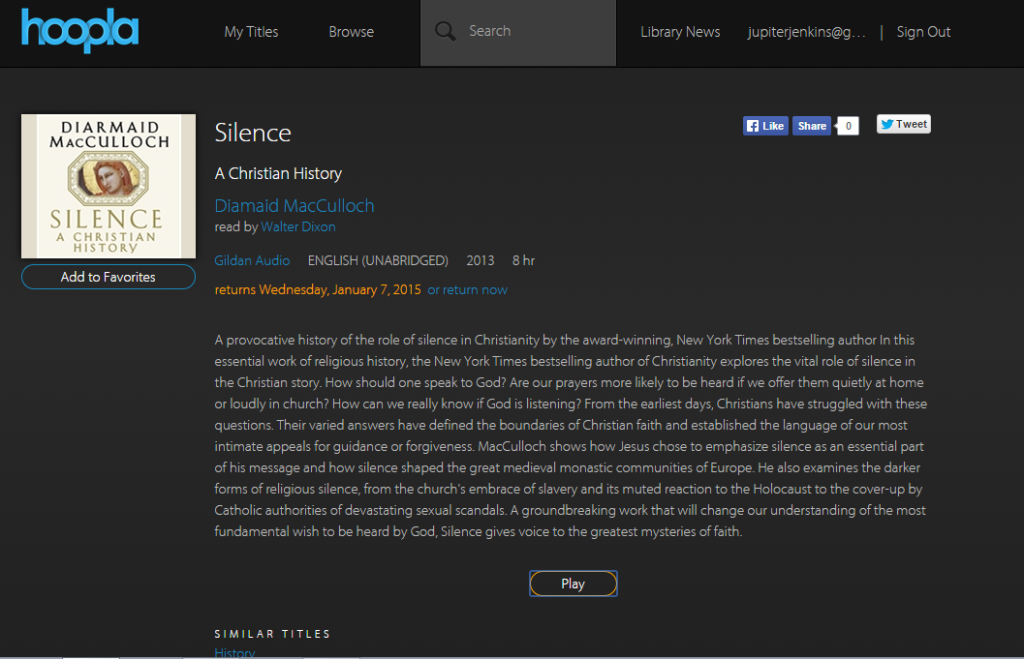This screenshot has height=659, width=1024.
Task: Open the Silence book cover image
Action: (108, 186)
